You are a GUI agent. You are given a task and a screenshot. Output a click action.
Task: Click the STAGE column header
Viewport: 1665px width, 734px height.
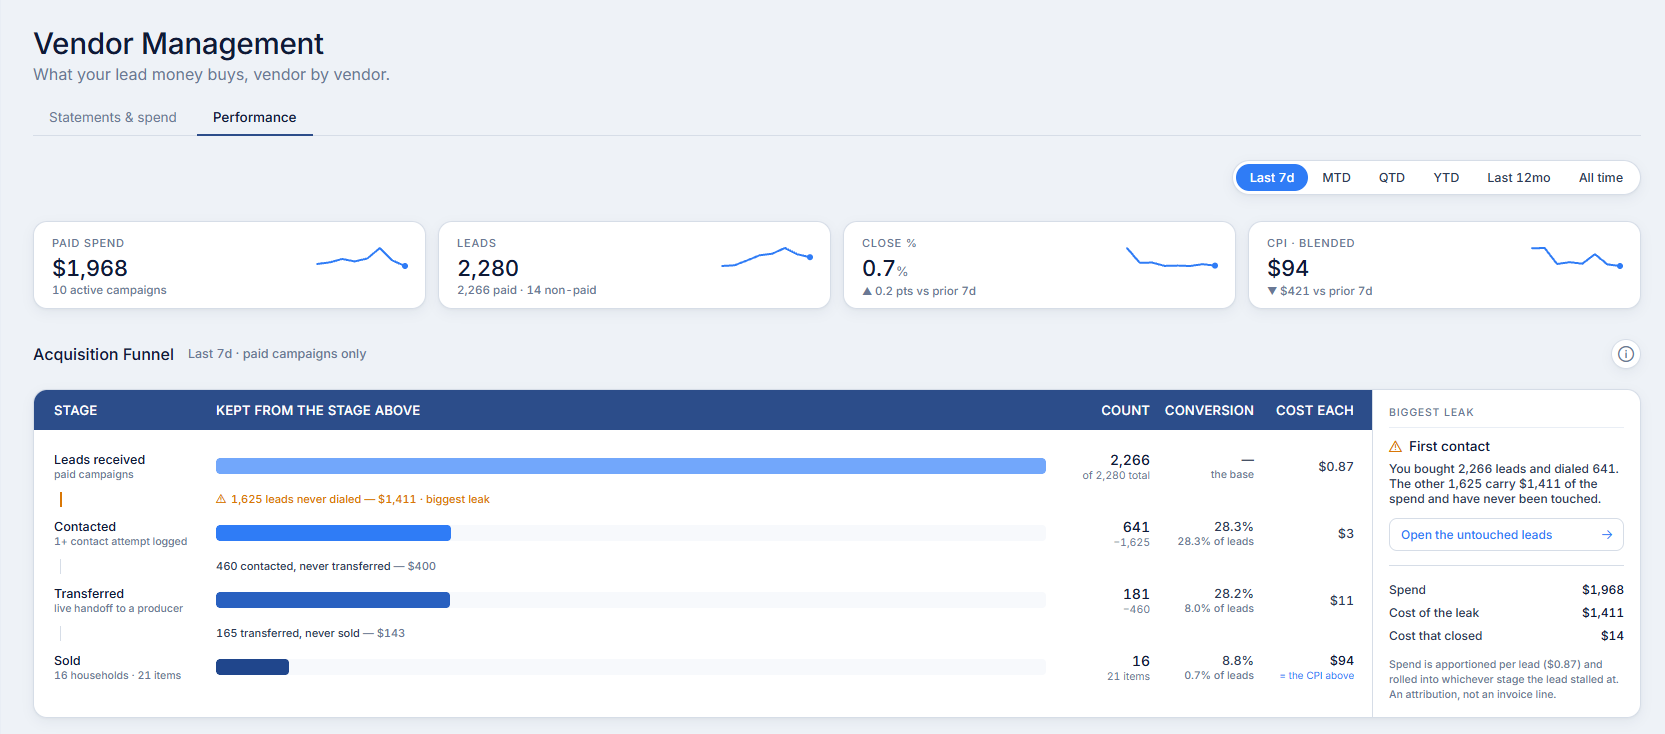tap(76, 410)
